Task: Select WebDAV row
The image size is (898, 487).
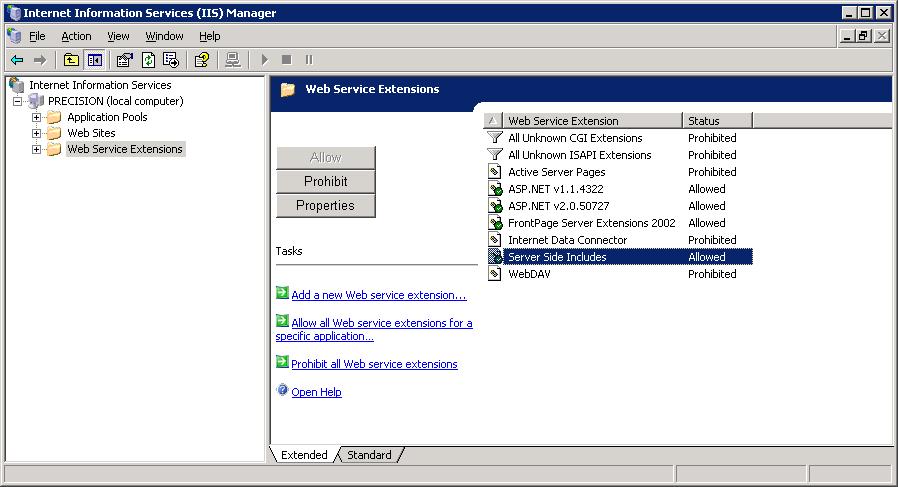Action: (x=619, y=274)
